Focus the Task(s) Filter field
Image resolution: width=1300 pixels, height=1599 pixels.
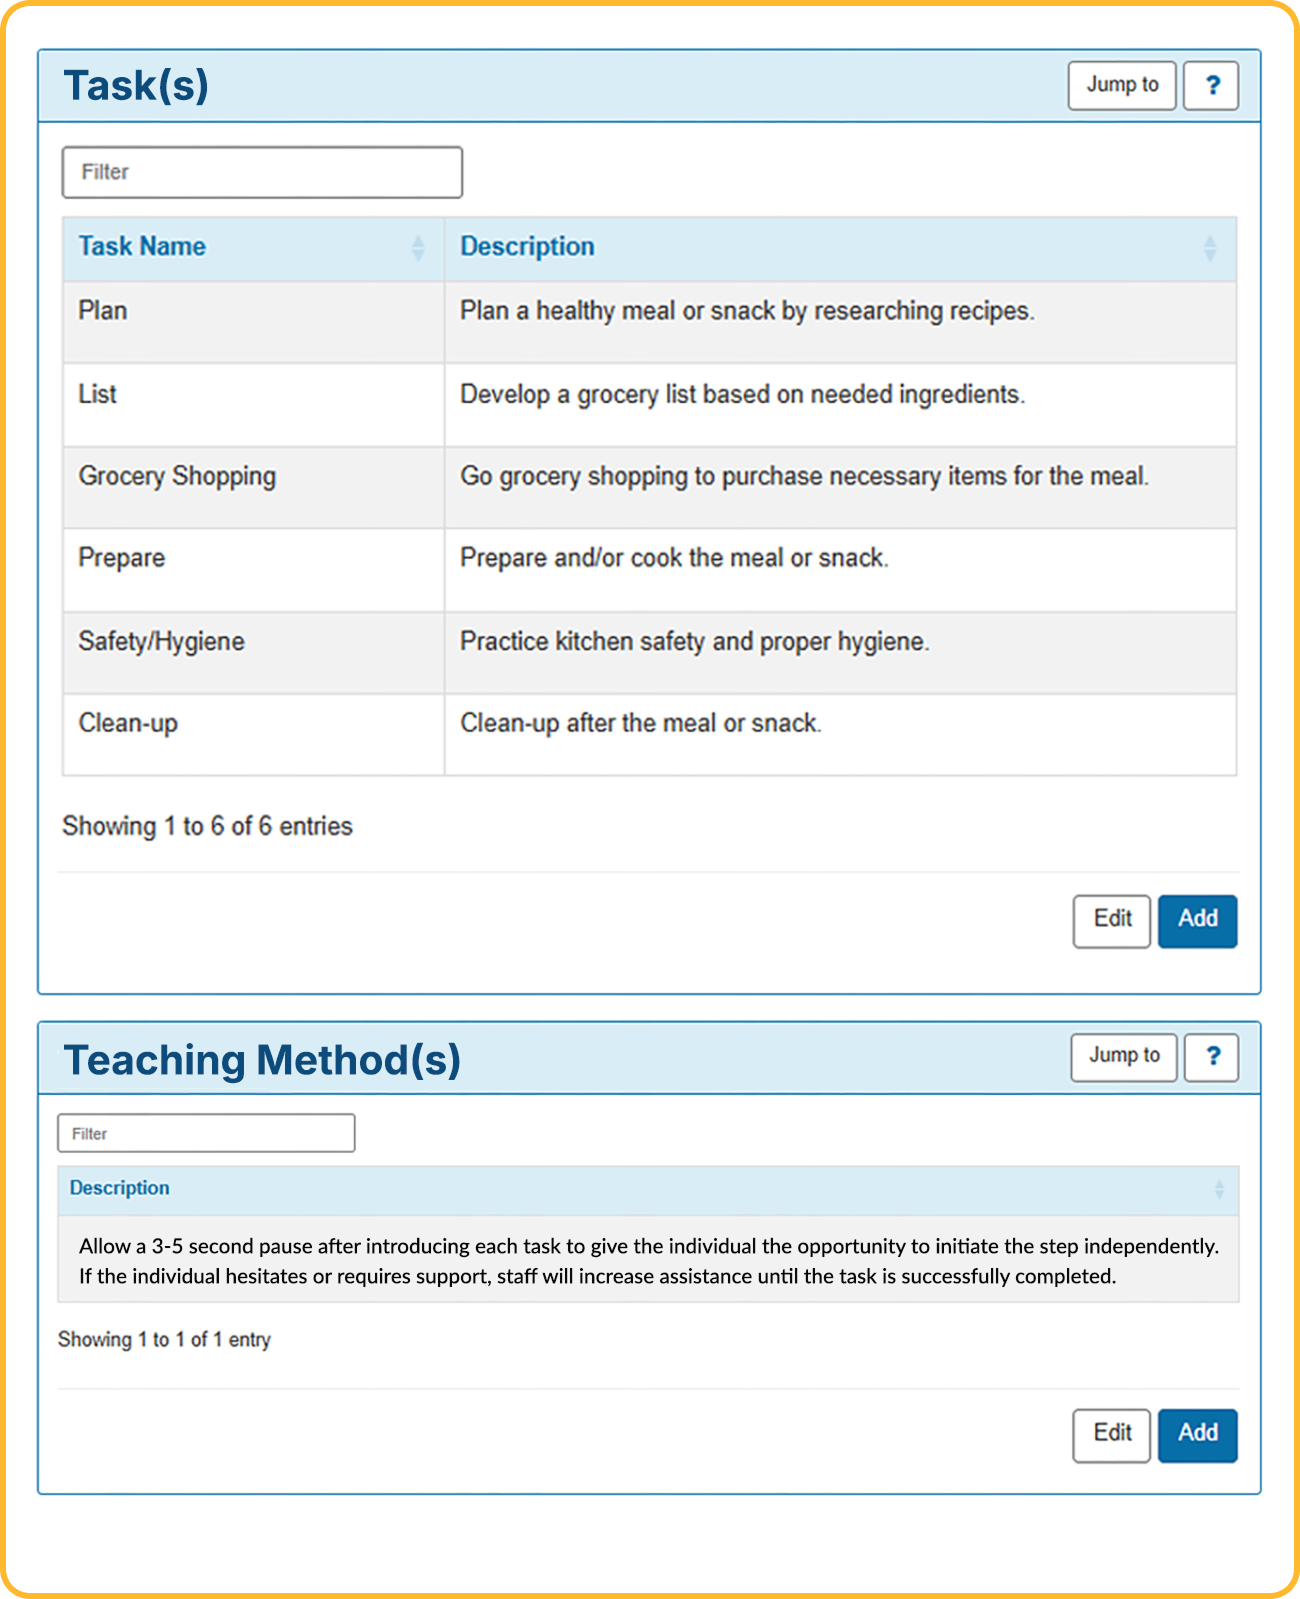(x=262, y=173)
